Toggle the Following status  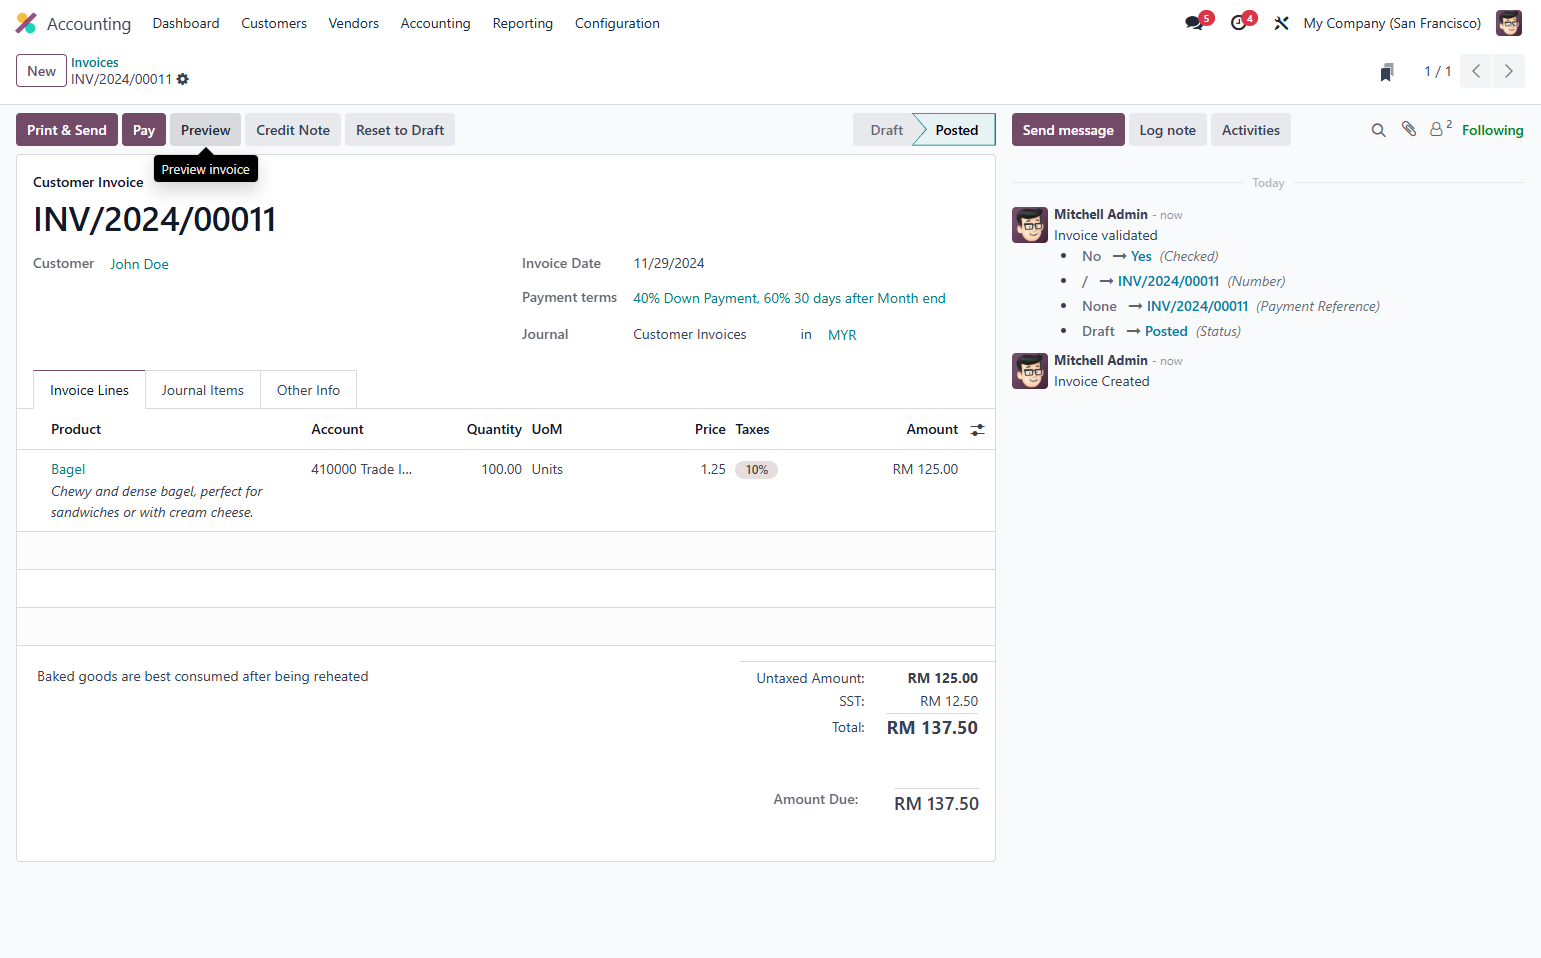(x=1493, y=130)
